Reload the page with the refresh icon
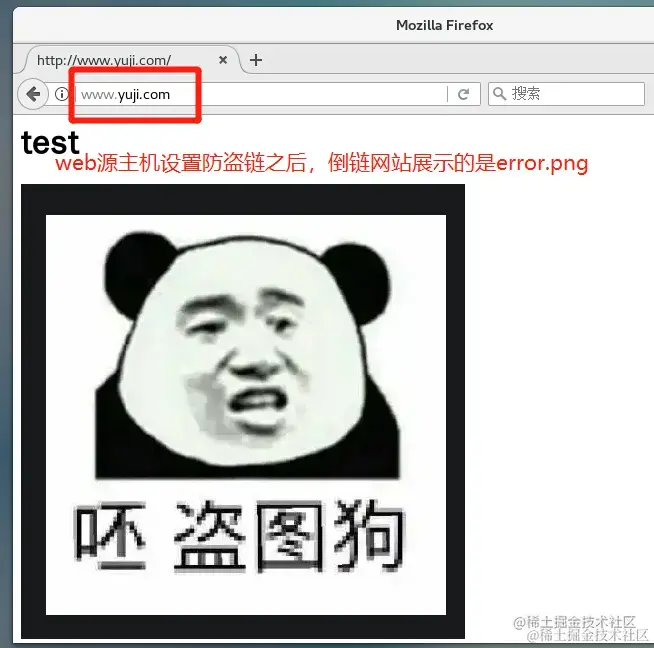Screen dimensions: 654x648 (x=463, y=94)
